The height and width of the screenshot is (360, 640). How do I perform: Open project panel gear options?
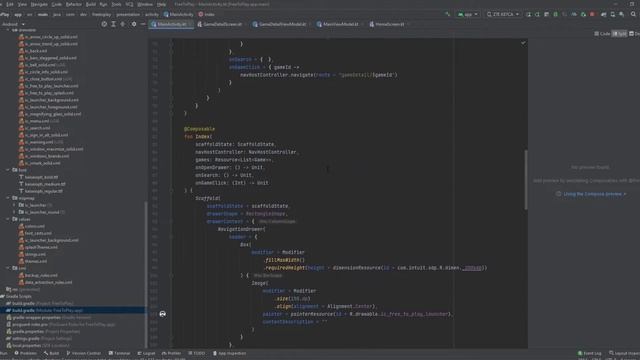click(133, 24)
